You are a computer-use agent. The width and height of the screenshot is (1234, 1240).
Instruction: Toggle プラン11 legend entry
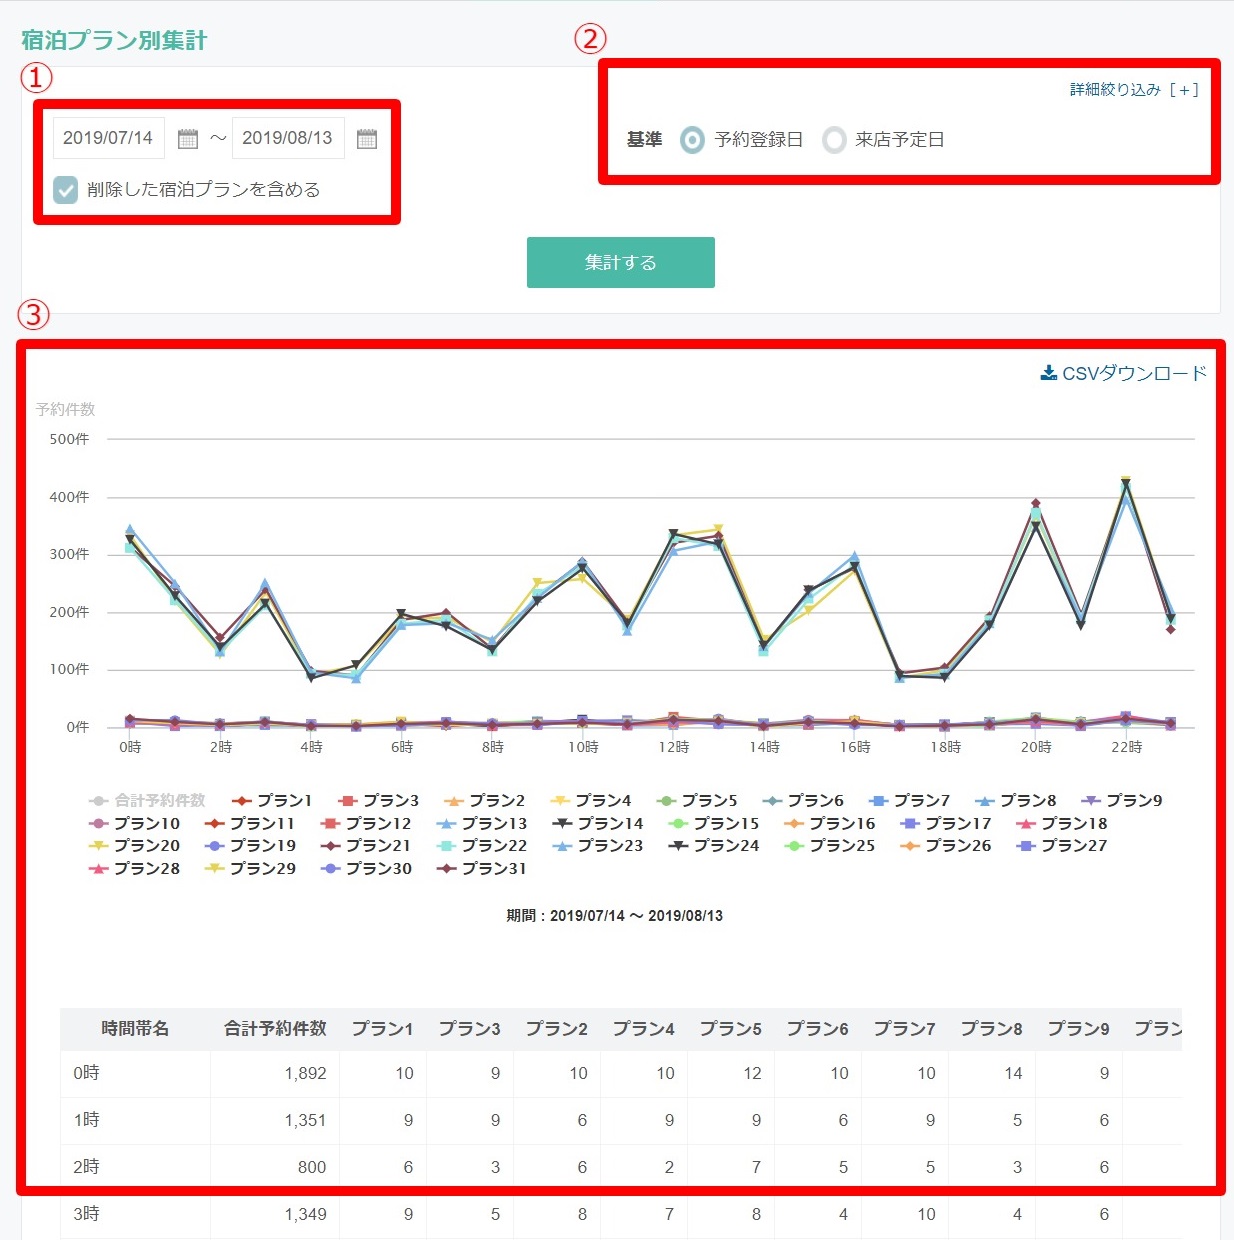250,823
